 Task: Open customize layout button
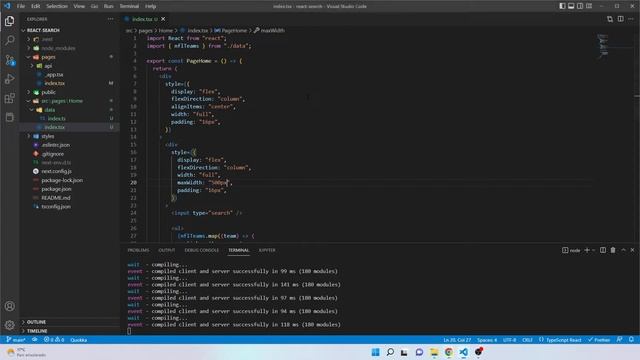[x=589, y=6]
